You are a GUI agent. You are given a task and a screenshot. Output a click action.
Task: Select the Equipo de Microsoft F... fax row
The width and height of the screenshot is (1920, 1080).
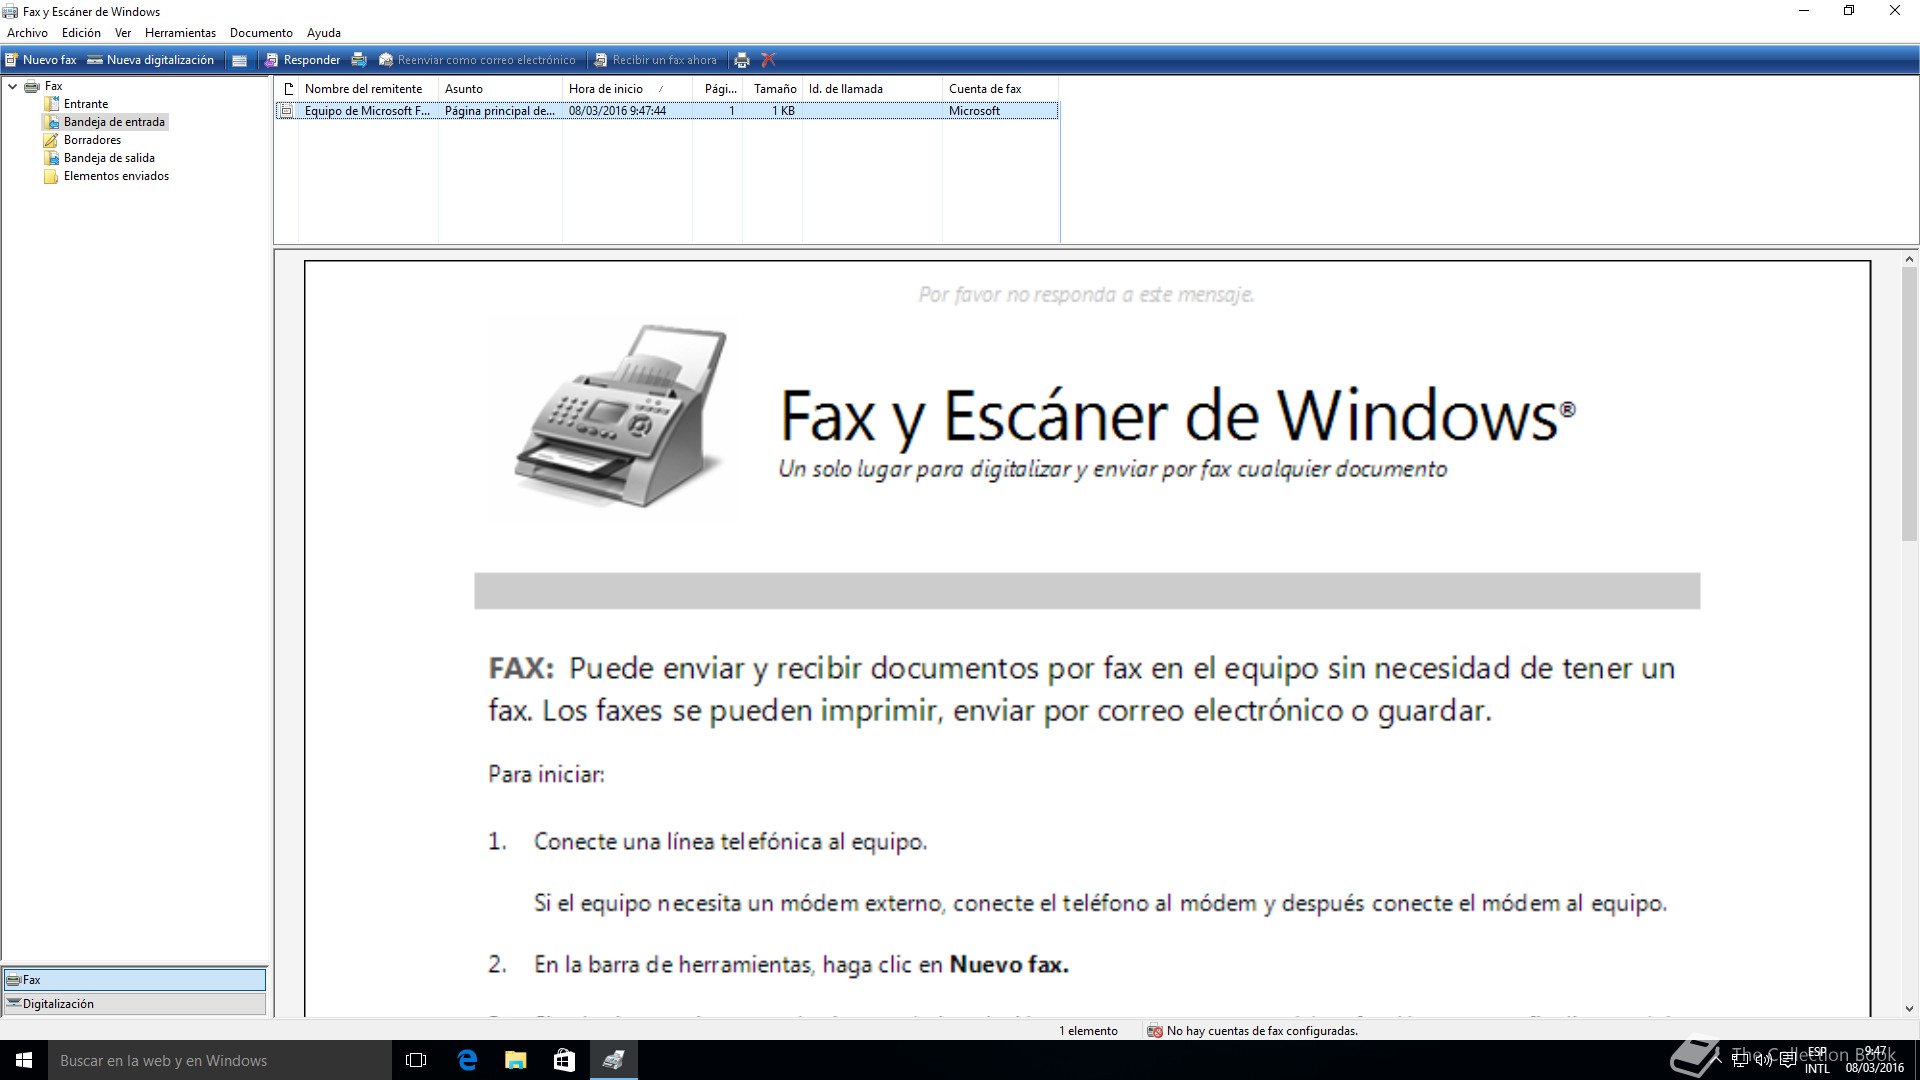coord(667,111)
